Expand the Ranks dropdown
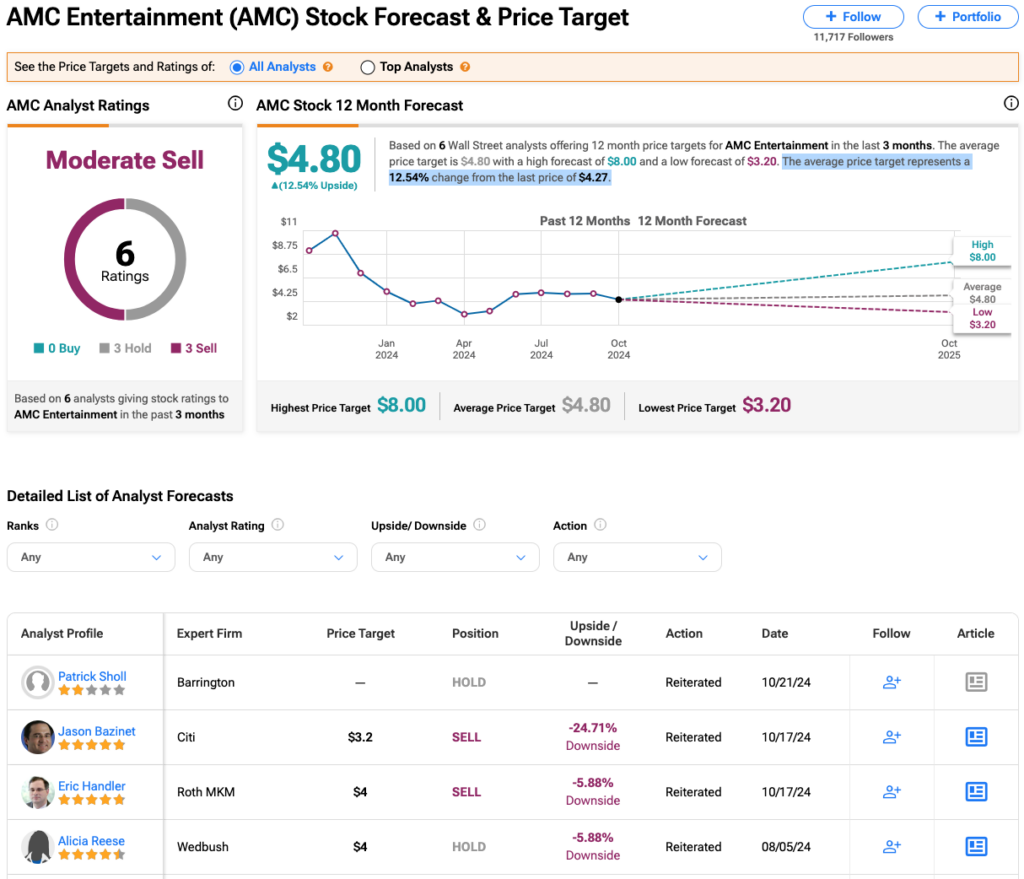 click(x=91, y=557)
